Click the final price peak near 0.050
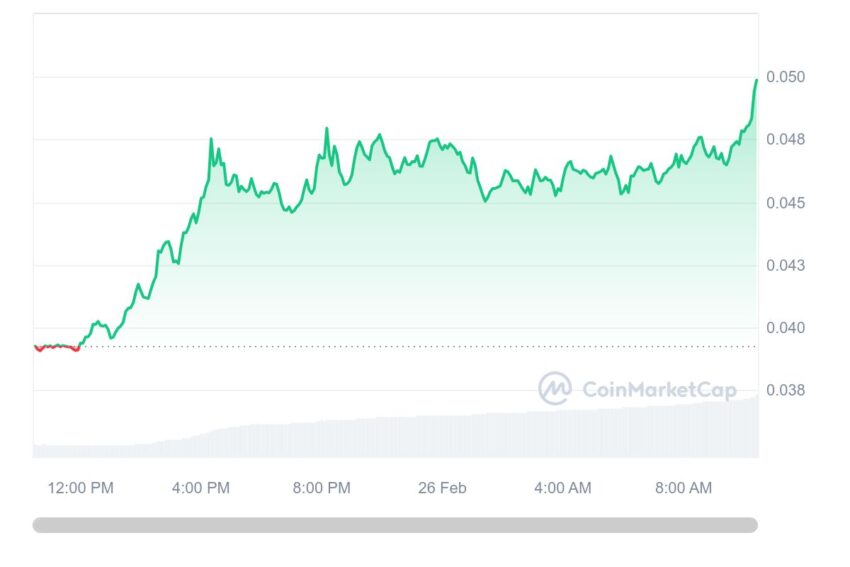The image size is (850, 567). (756, 81)
